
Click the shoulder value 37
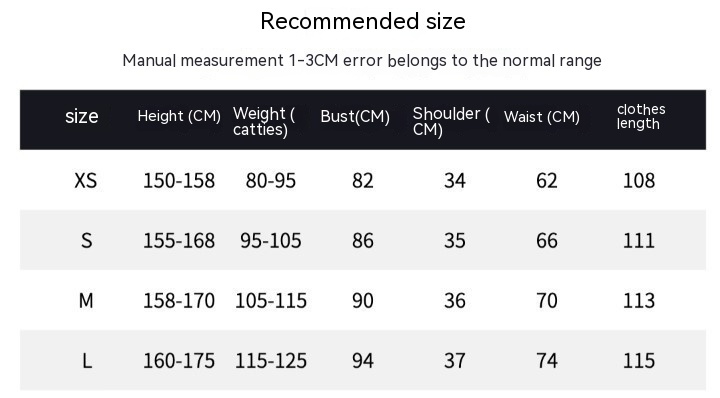(x=455, y=361)
